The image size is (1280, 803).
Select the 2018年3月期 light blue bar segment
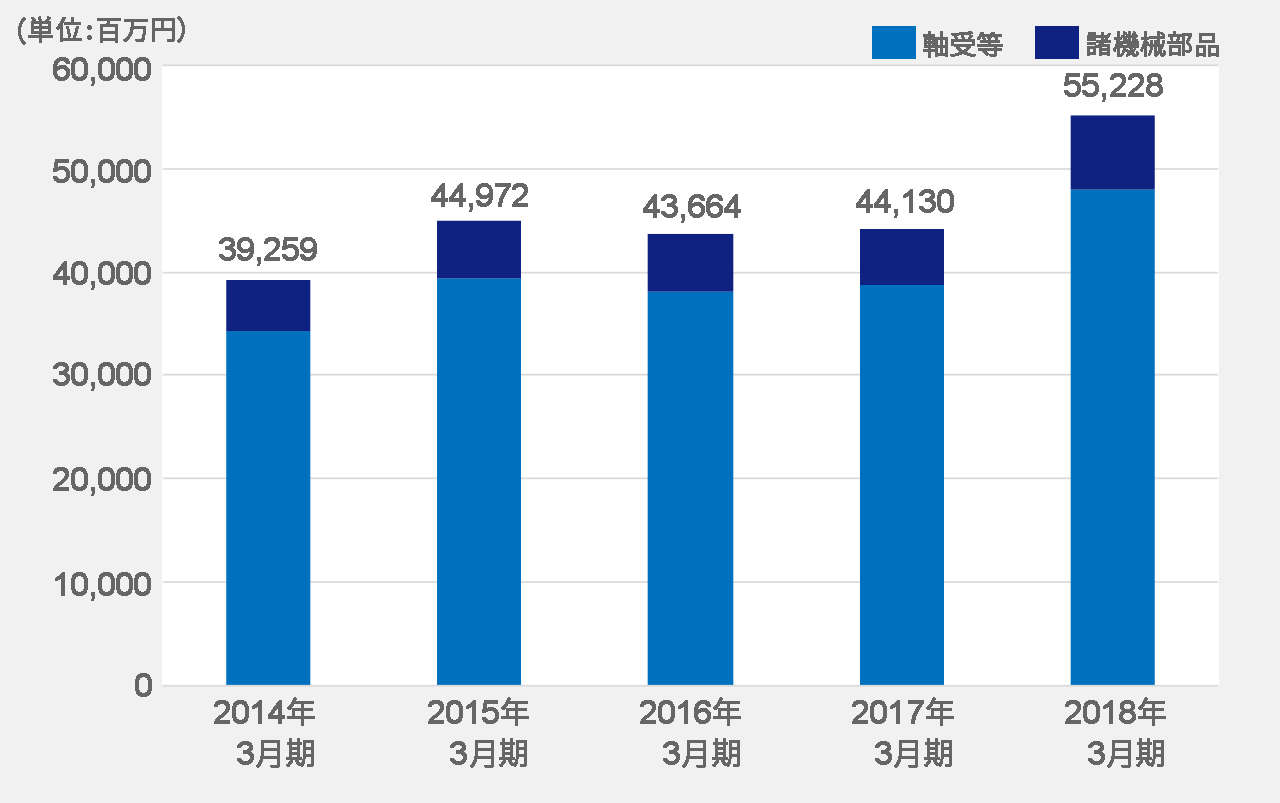pos(1113,437)
